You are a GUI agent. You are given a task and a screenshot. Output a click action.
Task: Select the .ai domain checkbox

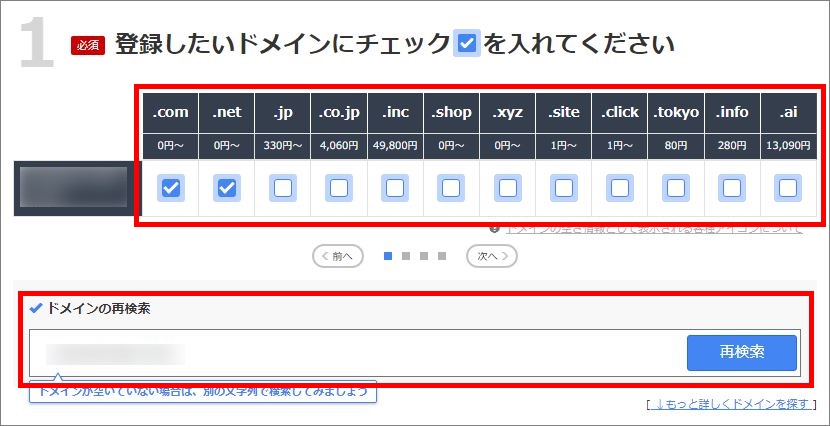point(788,188)
